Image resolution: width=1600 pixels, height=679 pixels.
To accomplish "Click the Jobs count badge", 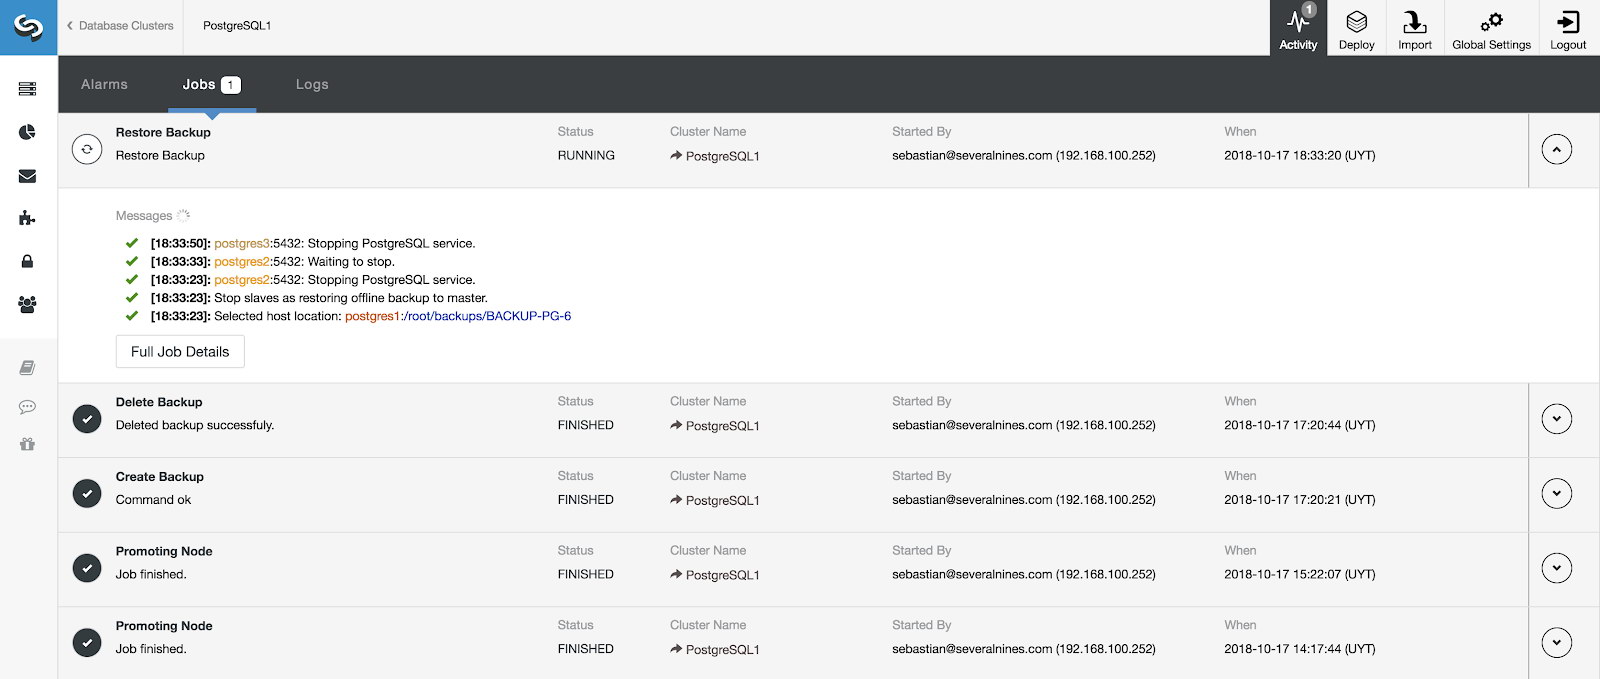I will tap(231, 85).
